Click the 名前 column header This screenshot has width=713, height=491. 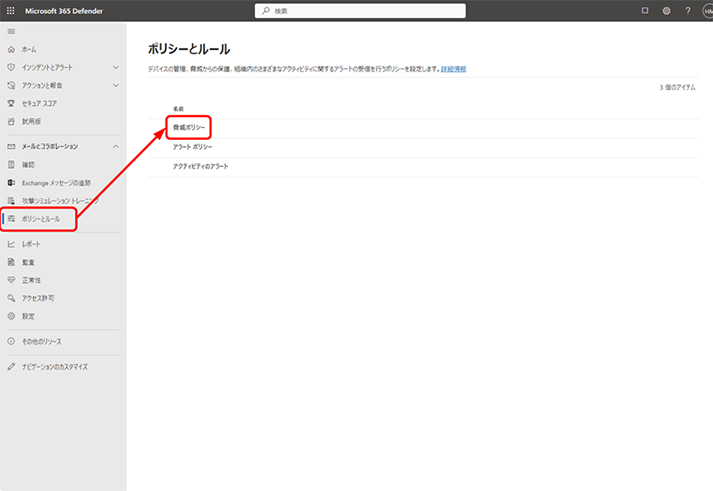(x=178, y=109)
